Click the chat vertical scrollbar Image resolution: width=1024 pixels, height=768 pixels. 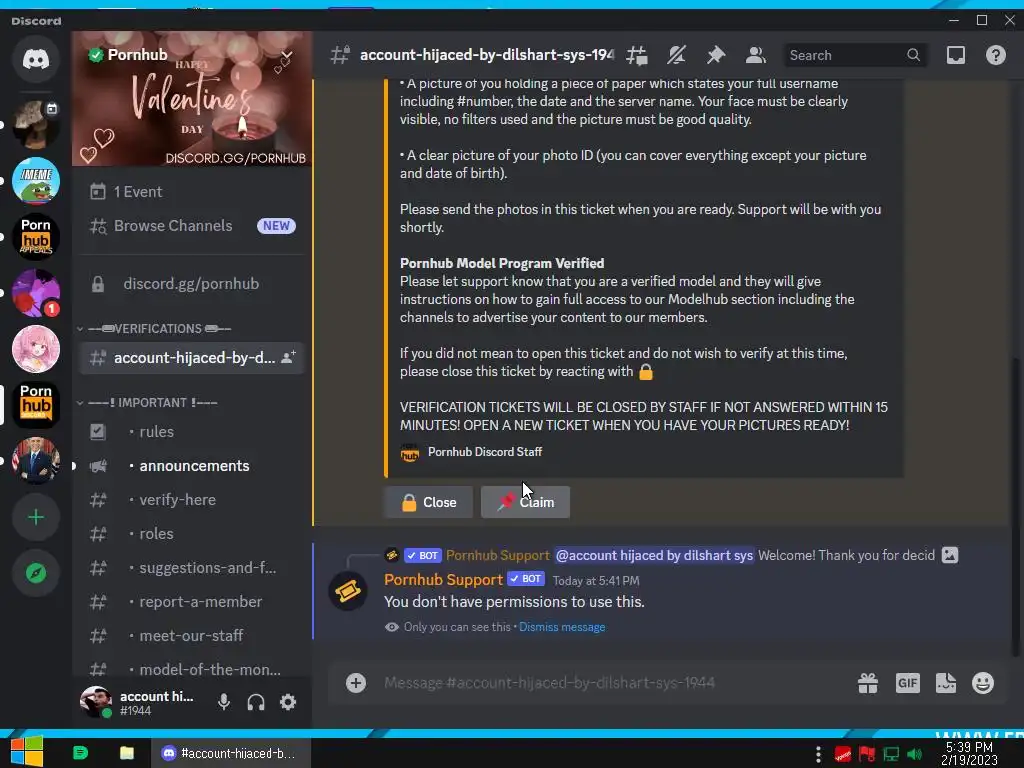tap(1014, 506)
